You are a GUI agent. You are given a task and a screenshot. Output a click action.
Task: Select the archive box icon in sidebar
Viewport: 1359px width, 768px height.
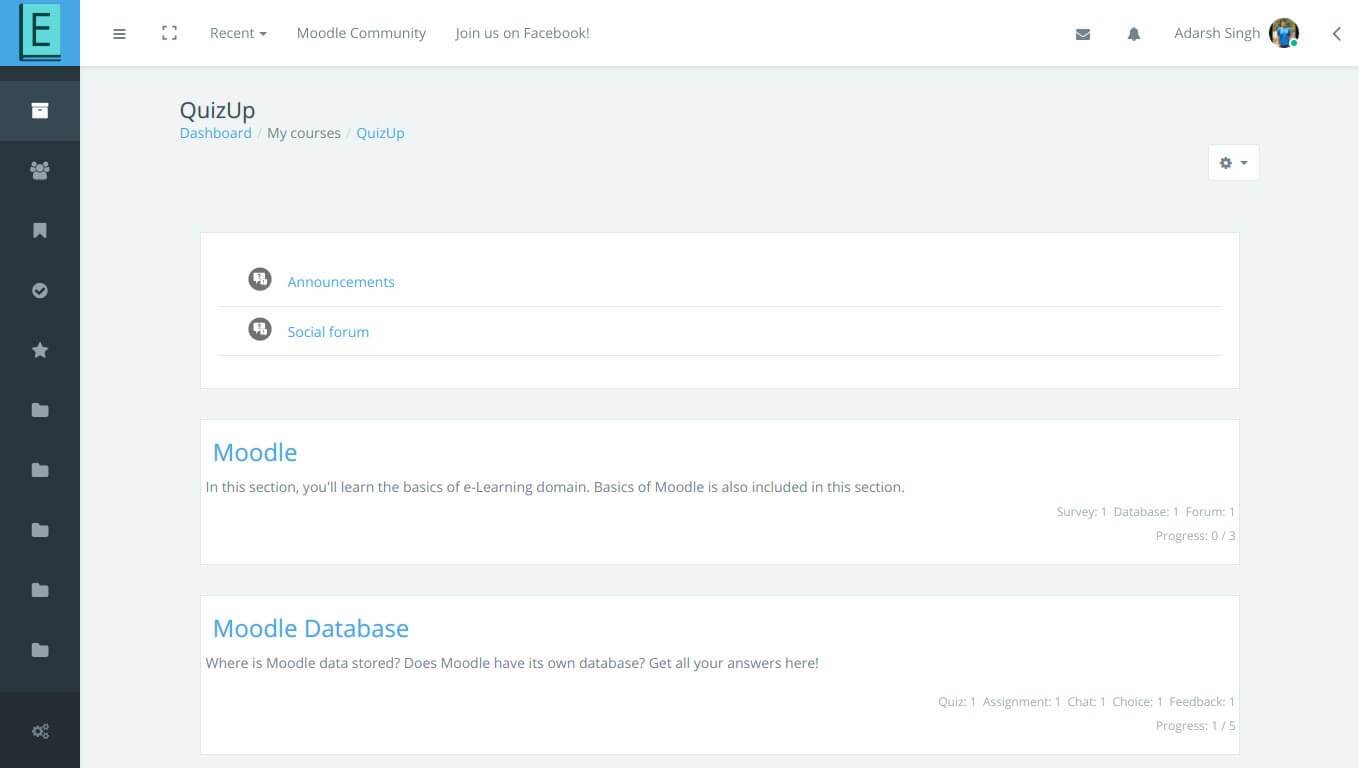click(40, 110)
